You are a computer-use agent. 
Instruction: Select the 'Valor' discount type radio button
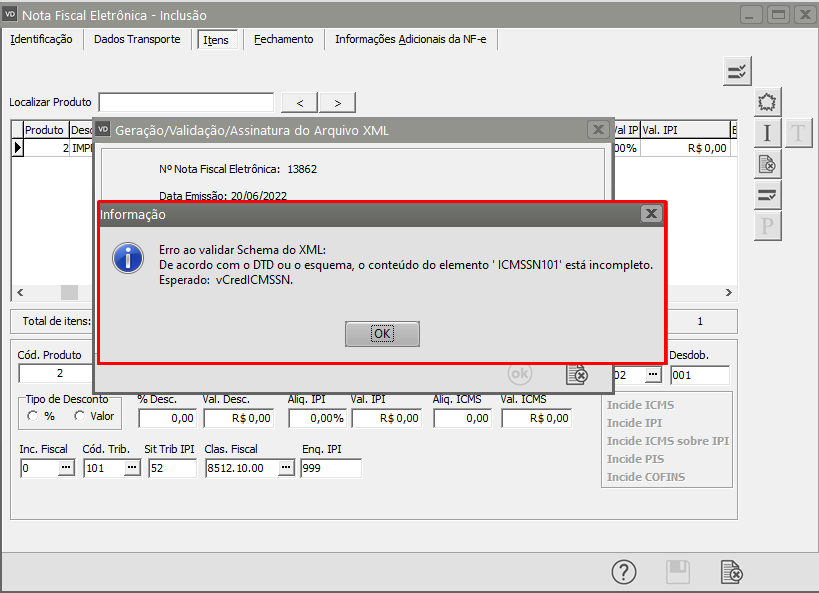tap(78, 416)
